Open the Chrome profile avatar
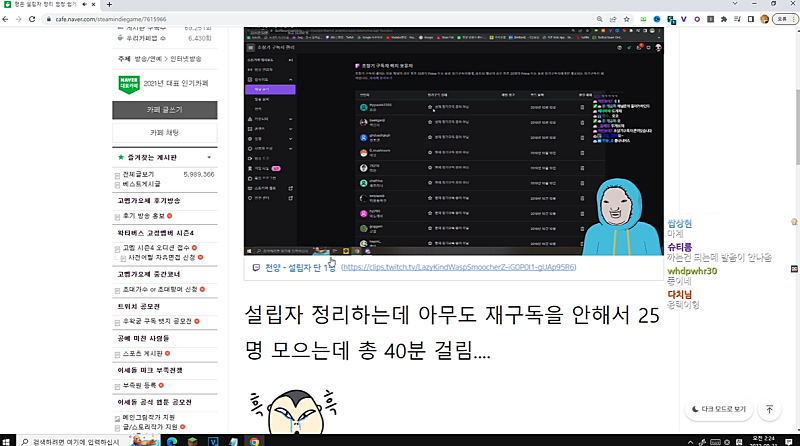 [764, 19]
